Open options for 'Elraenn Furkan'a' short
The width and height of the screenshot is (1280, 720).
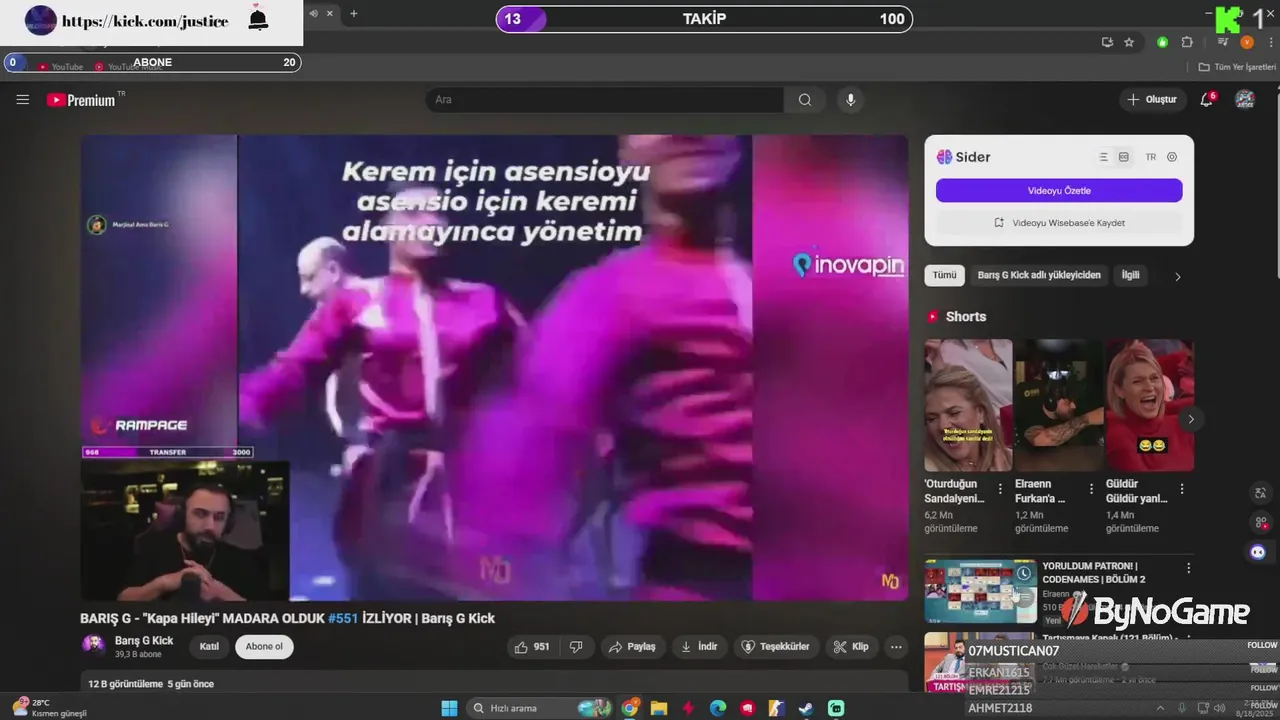(1091, 489)
